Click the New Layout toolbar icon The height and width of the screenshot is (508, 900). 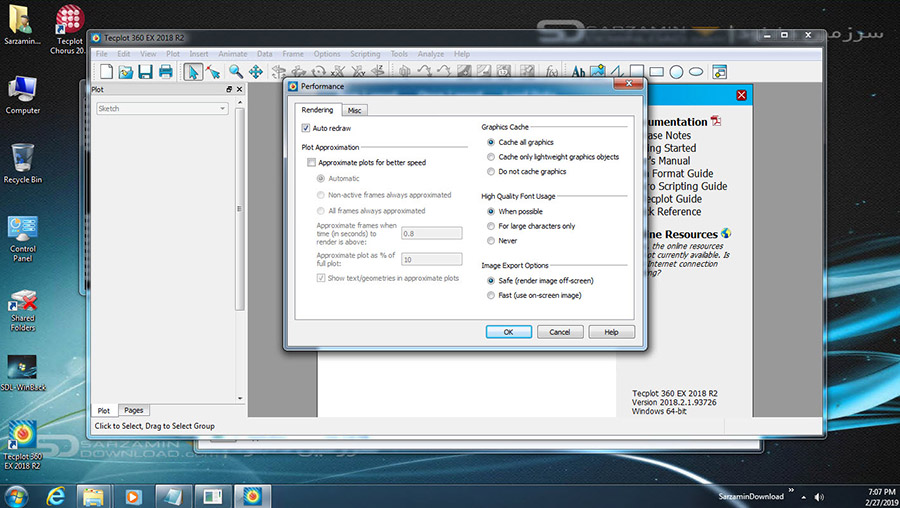click(x=106, y=72)
